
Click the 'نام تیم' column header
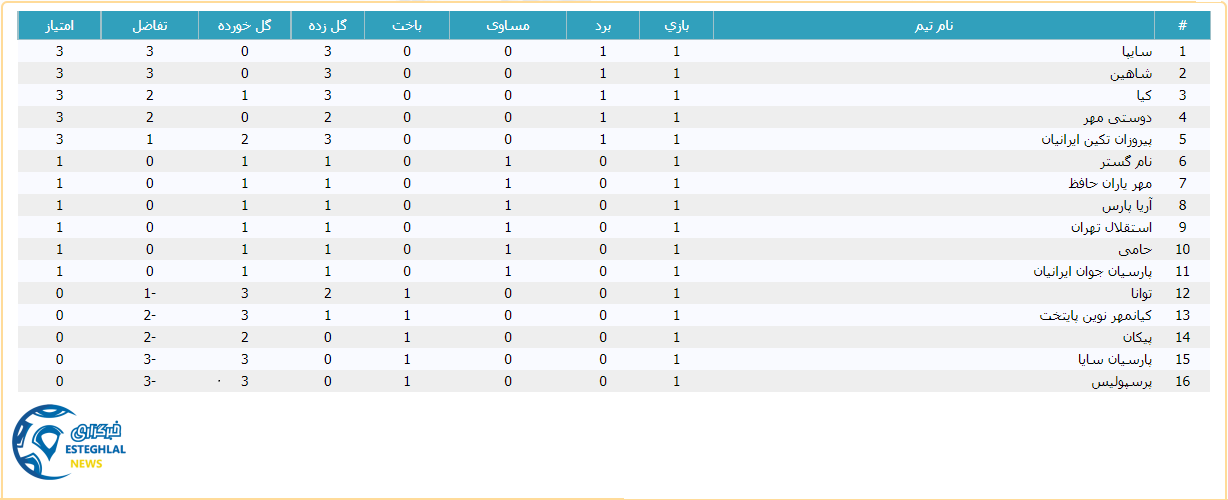[x=933, y=26]
